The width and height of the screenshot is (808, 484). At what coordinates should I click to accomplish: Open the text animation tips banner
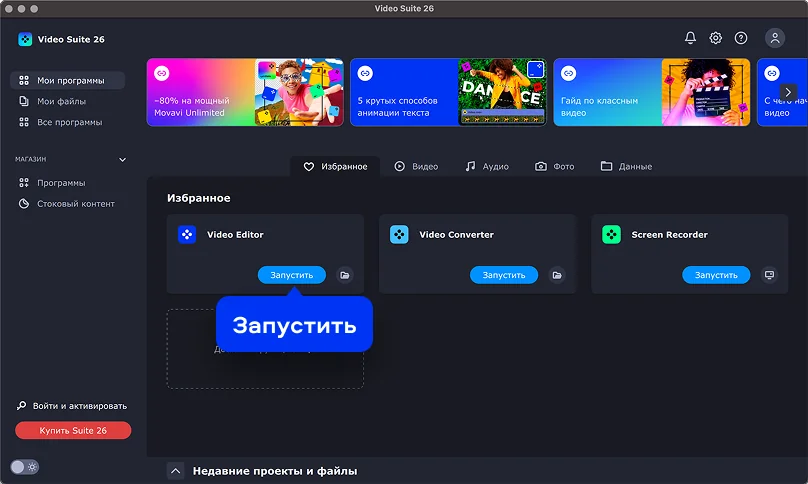pyautogui.click(x=448, y=92)
